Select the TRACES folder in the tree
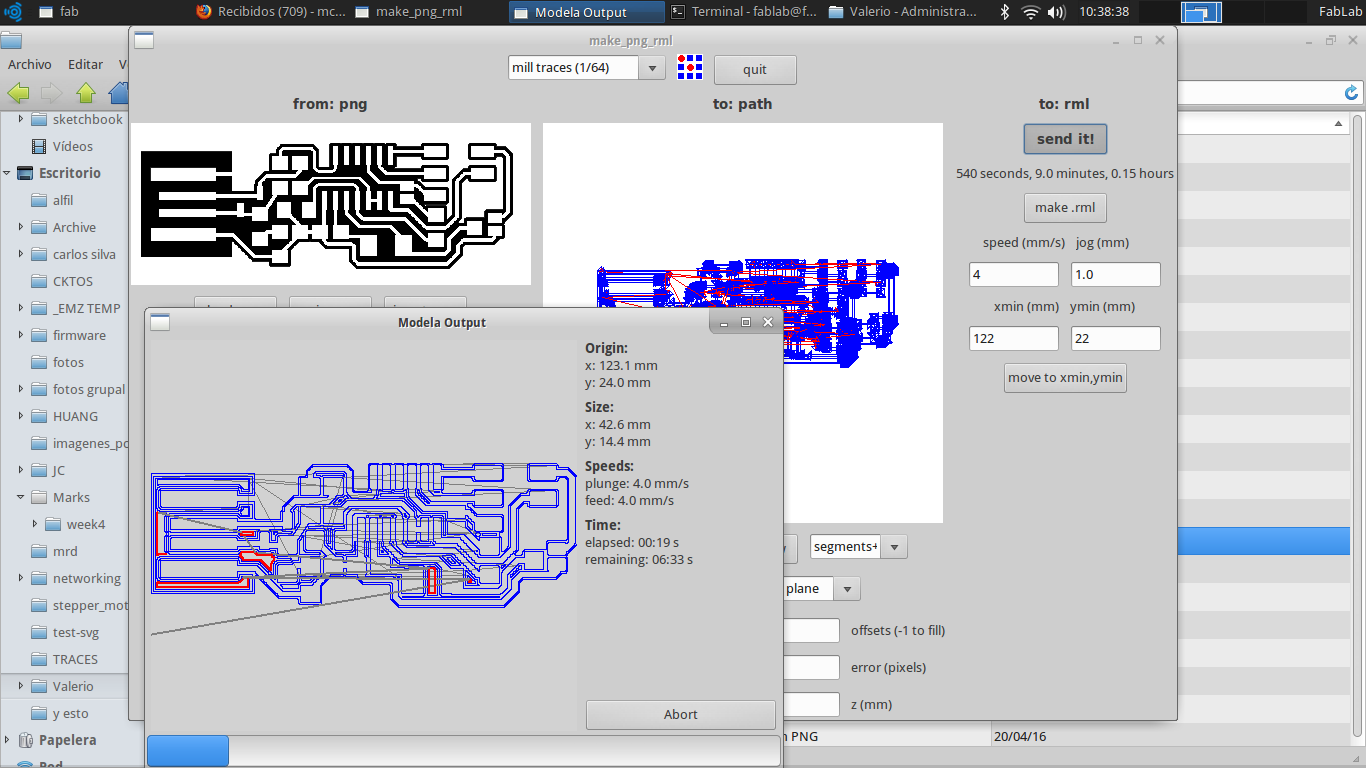This screenshot has height=768, width=1366. (x=75, y=659)
